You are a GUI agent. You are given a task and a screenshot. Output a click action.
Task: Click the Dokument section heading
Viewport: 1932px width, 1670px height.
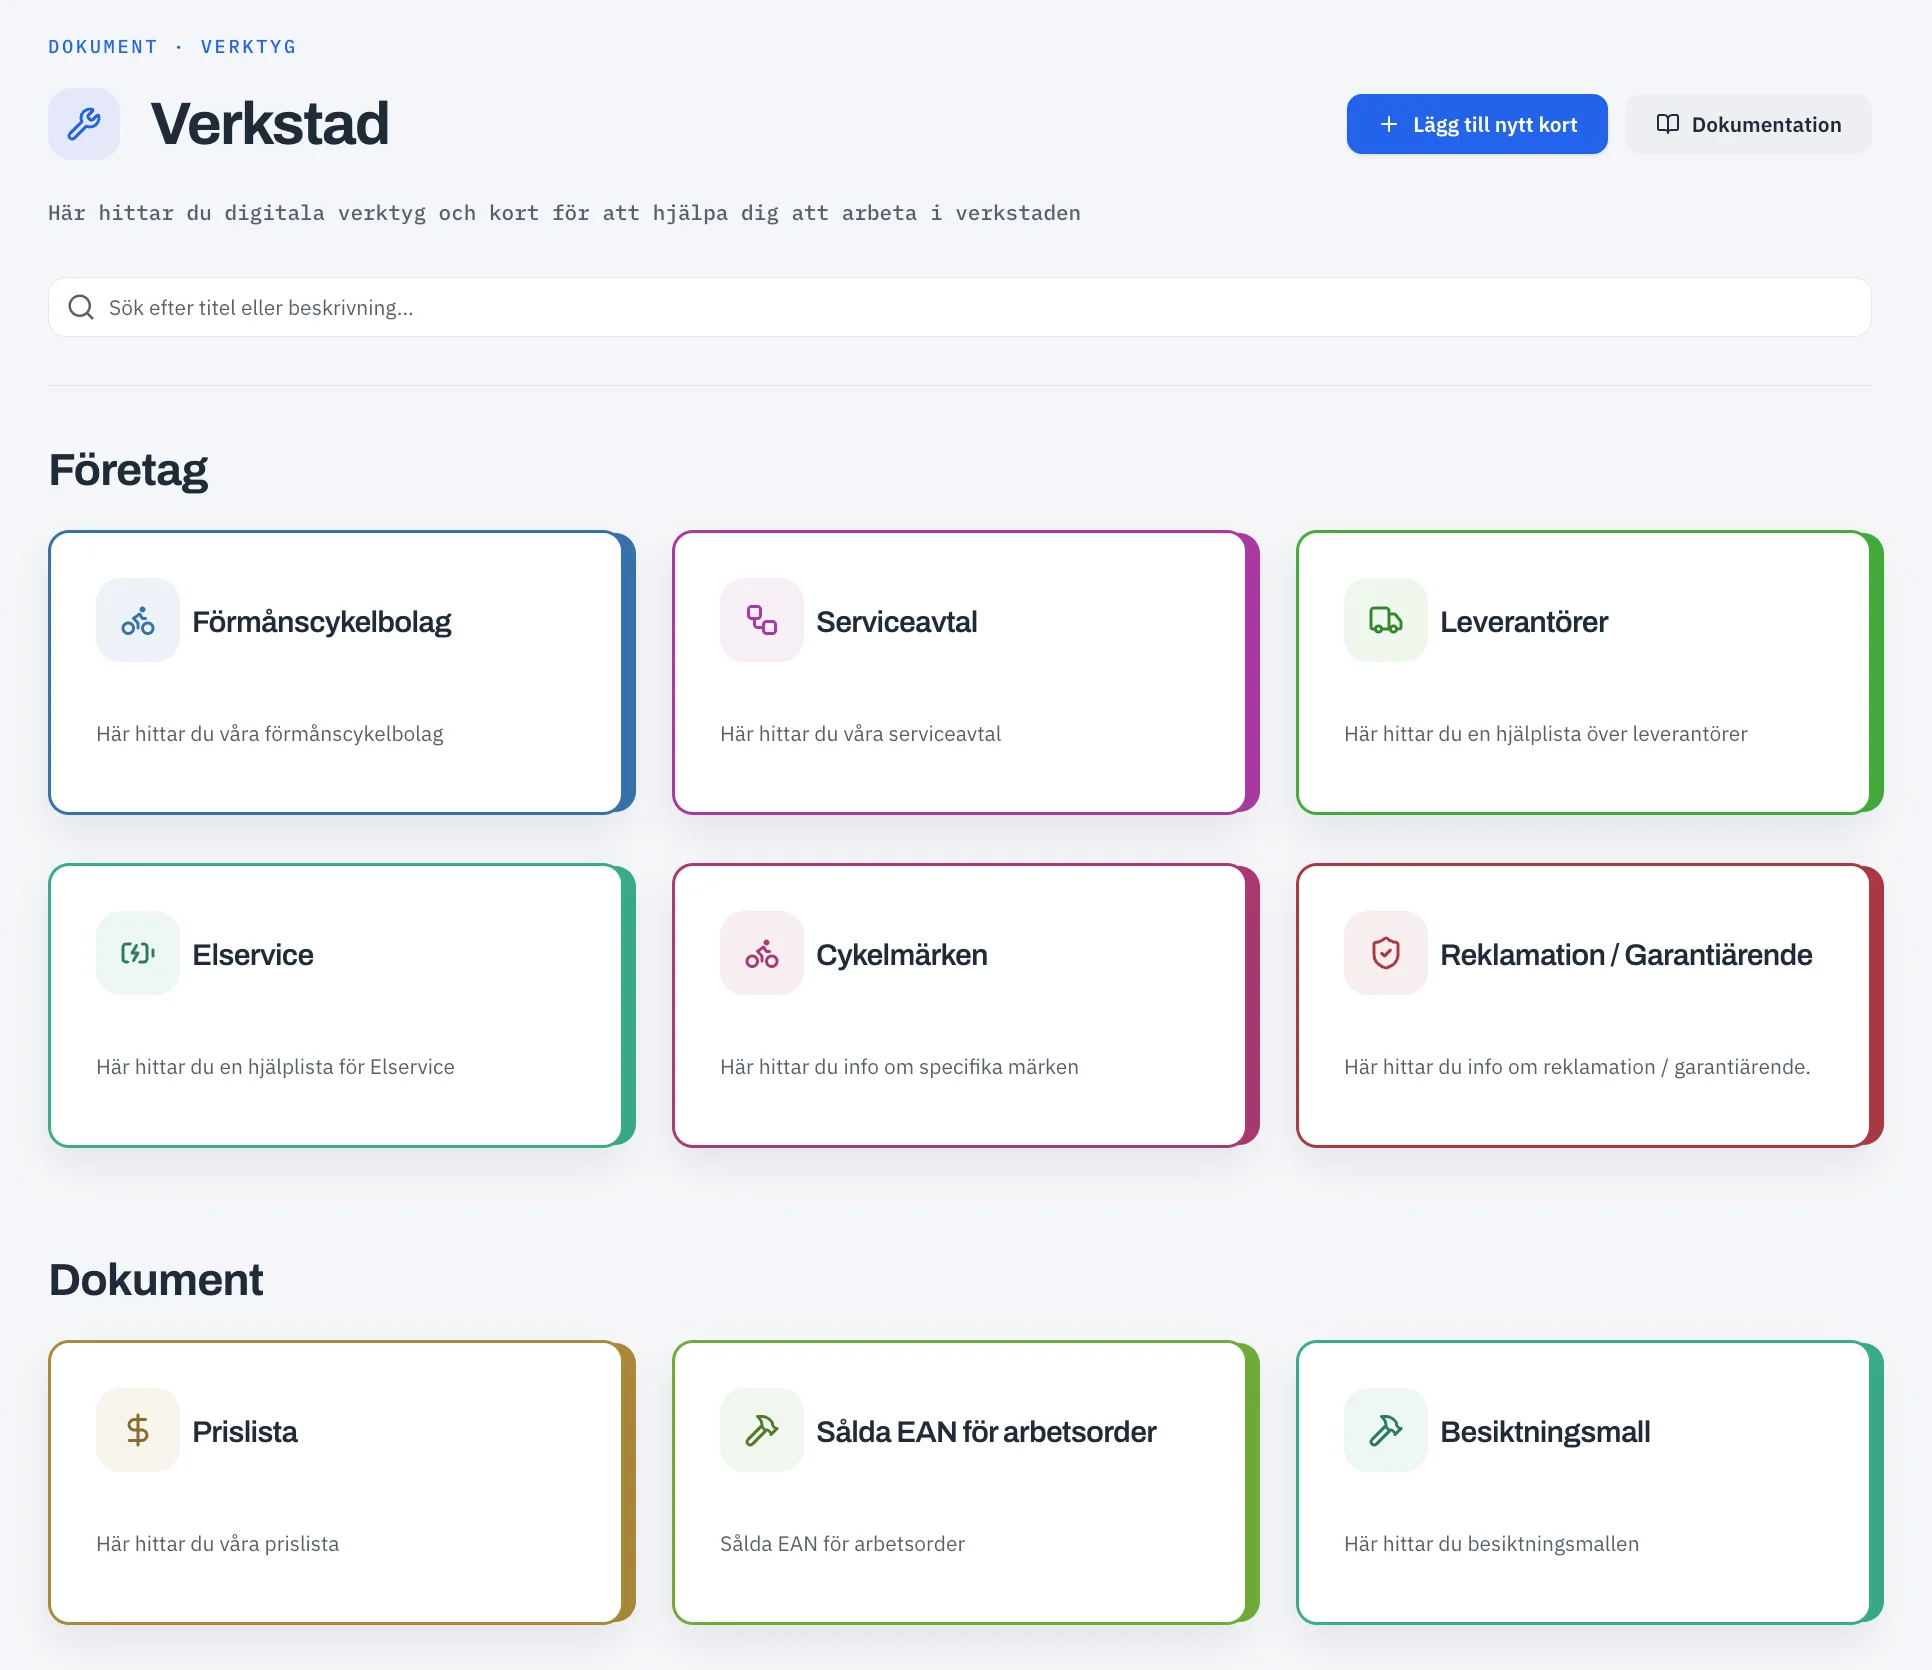pos(156,1280)
